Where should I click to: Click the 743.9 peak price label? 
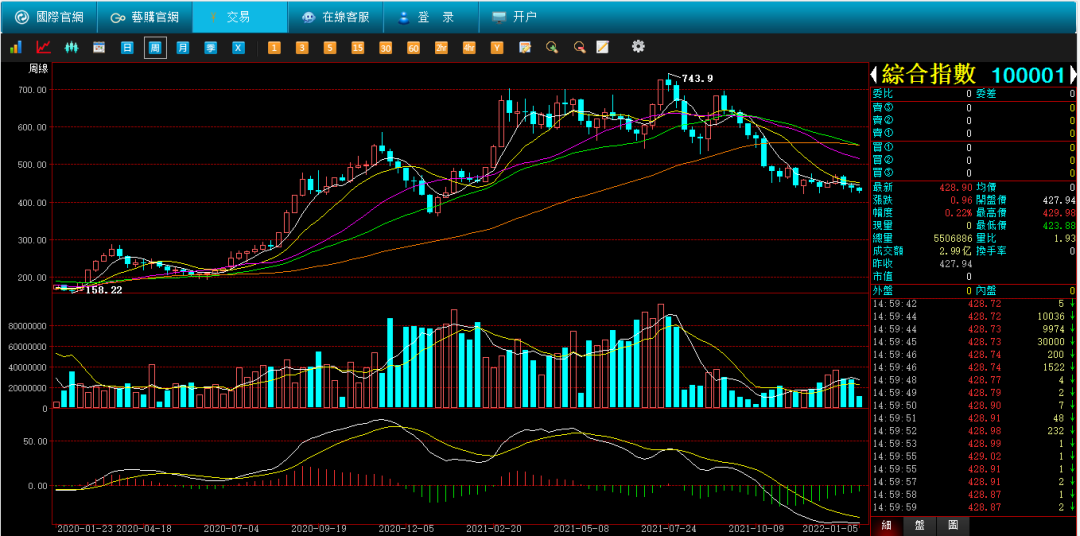pos(698,79)
